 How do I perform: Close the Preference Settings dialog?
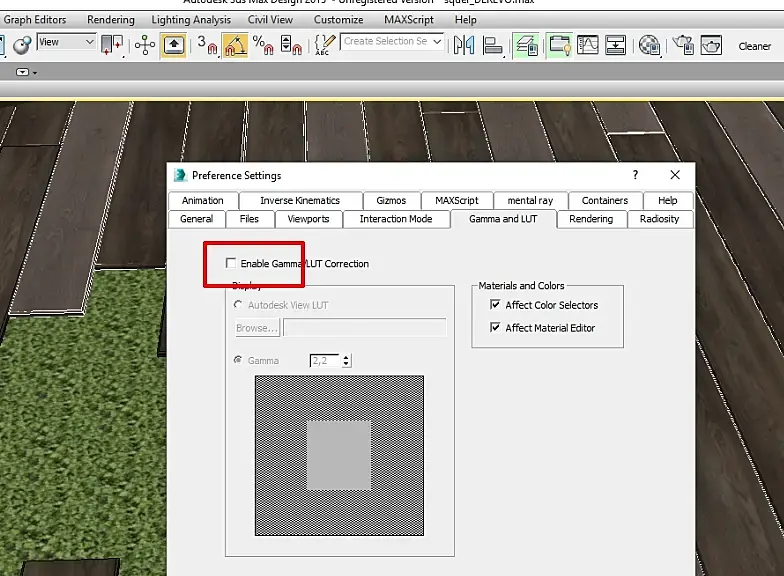pyautogui.click(x=675, y=175)
